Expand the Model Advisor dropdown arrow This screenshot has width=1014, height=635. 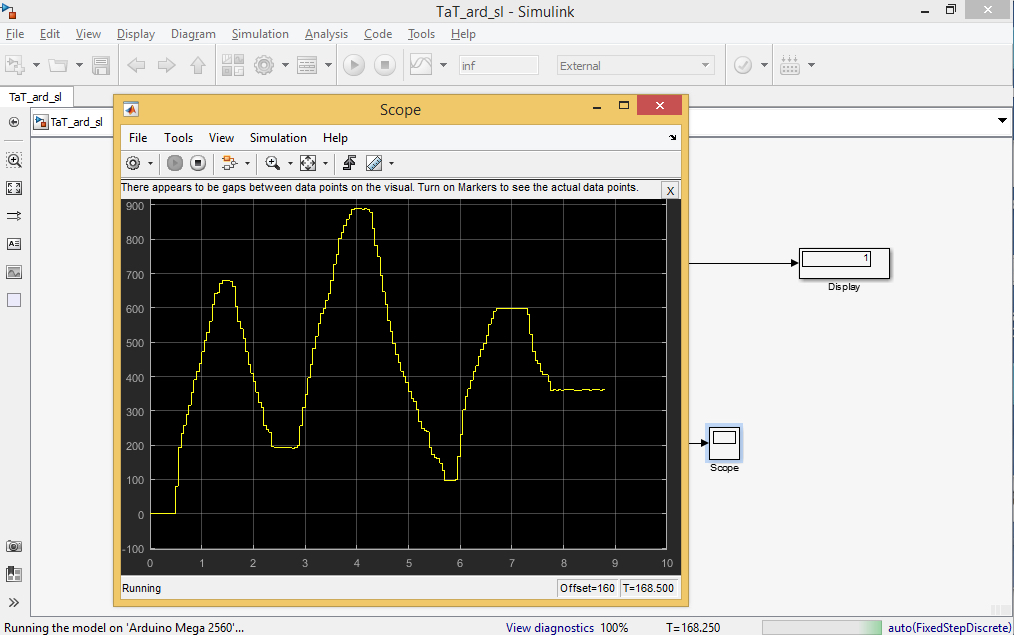[x=764, y=65]
